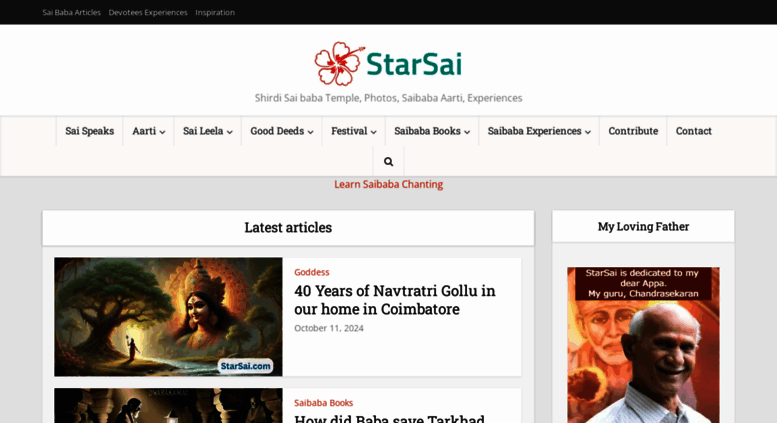Open the Sai Speaks menu item

point(89,131)
